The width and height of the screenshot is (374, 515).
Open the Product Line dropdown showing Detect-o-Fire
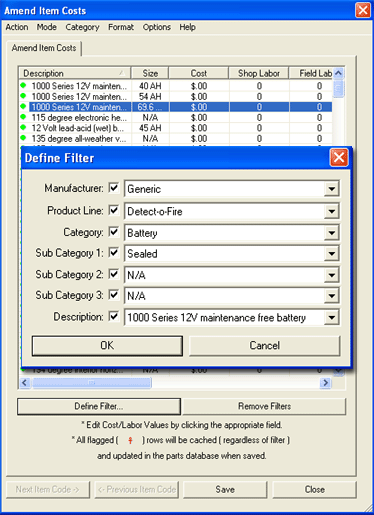click(x=331, y=211)
